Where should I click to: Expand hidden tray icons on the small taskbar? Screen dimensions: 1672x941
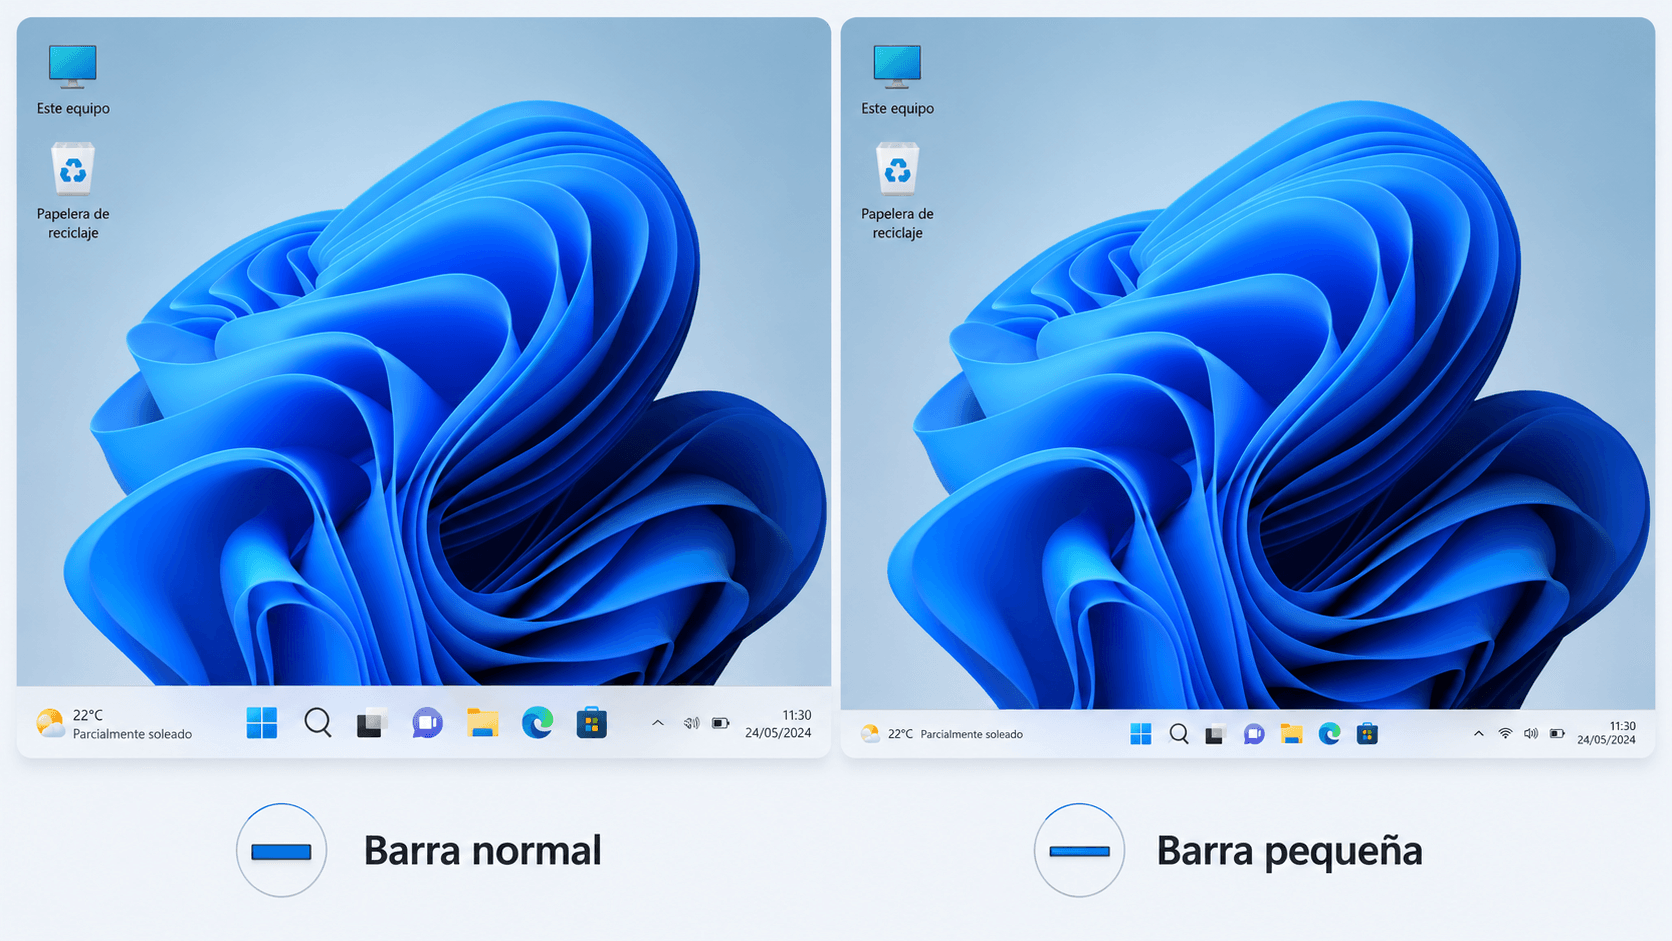pos(1479,734)
